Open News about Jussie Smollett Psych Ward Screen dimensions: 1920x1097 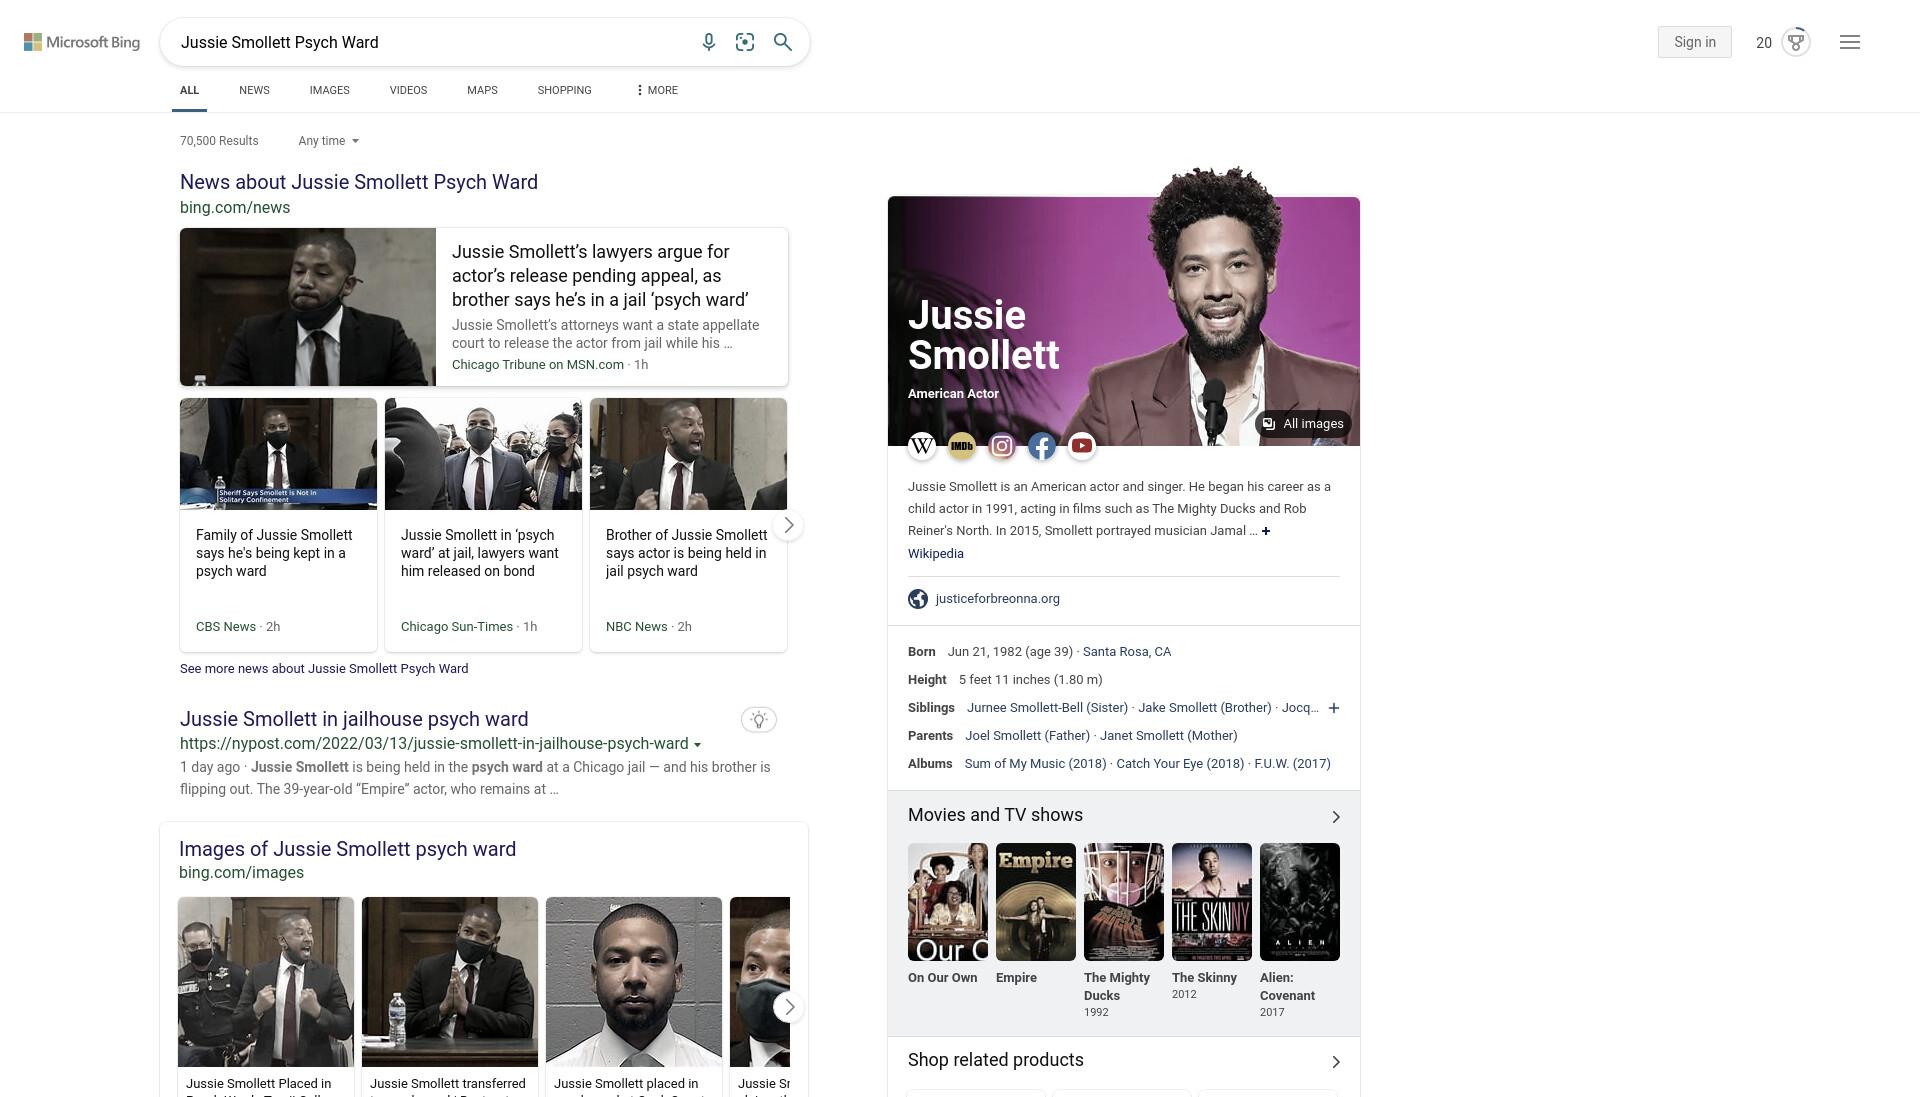coord(359,182)
